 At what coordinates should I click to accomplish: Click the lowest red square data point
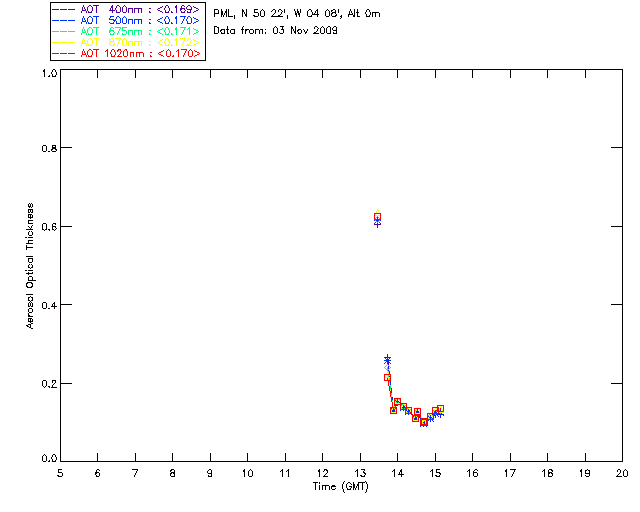[424, 422]
